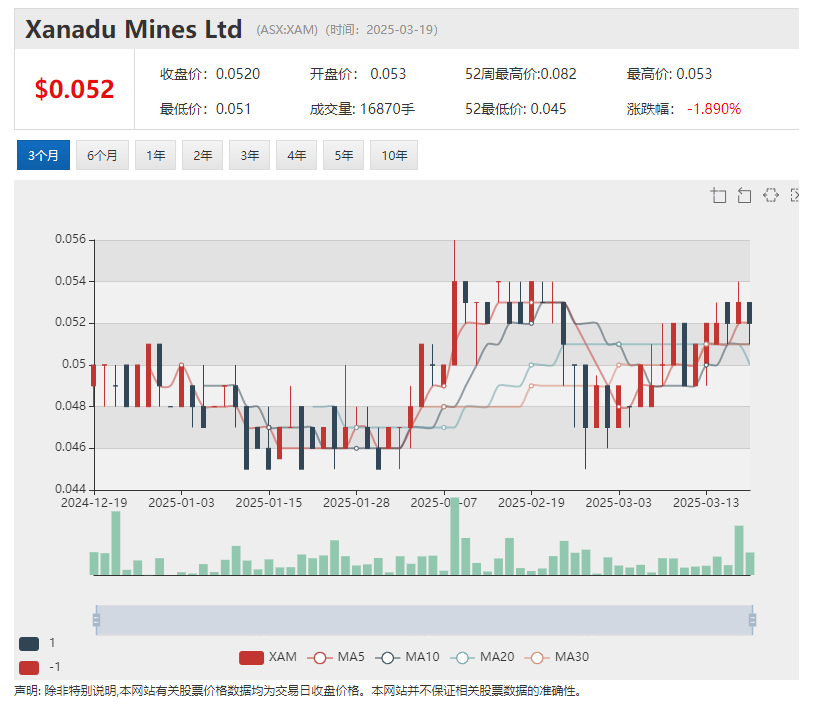Click the tallest green volume bar

coord(455,536)
